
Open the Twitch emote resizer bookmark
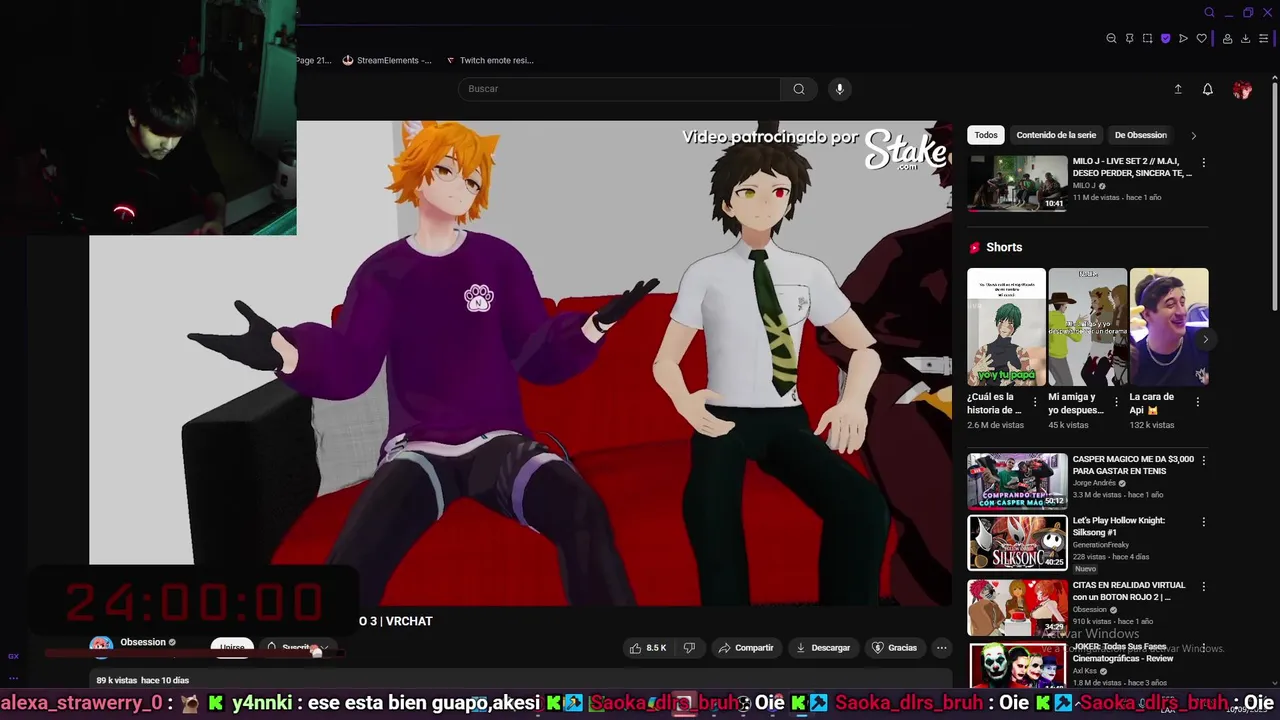(x=490, y=60)
